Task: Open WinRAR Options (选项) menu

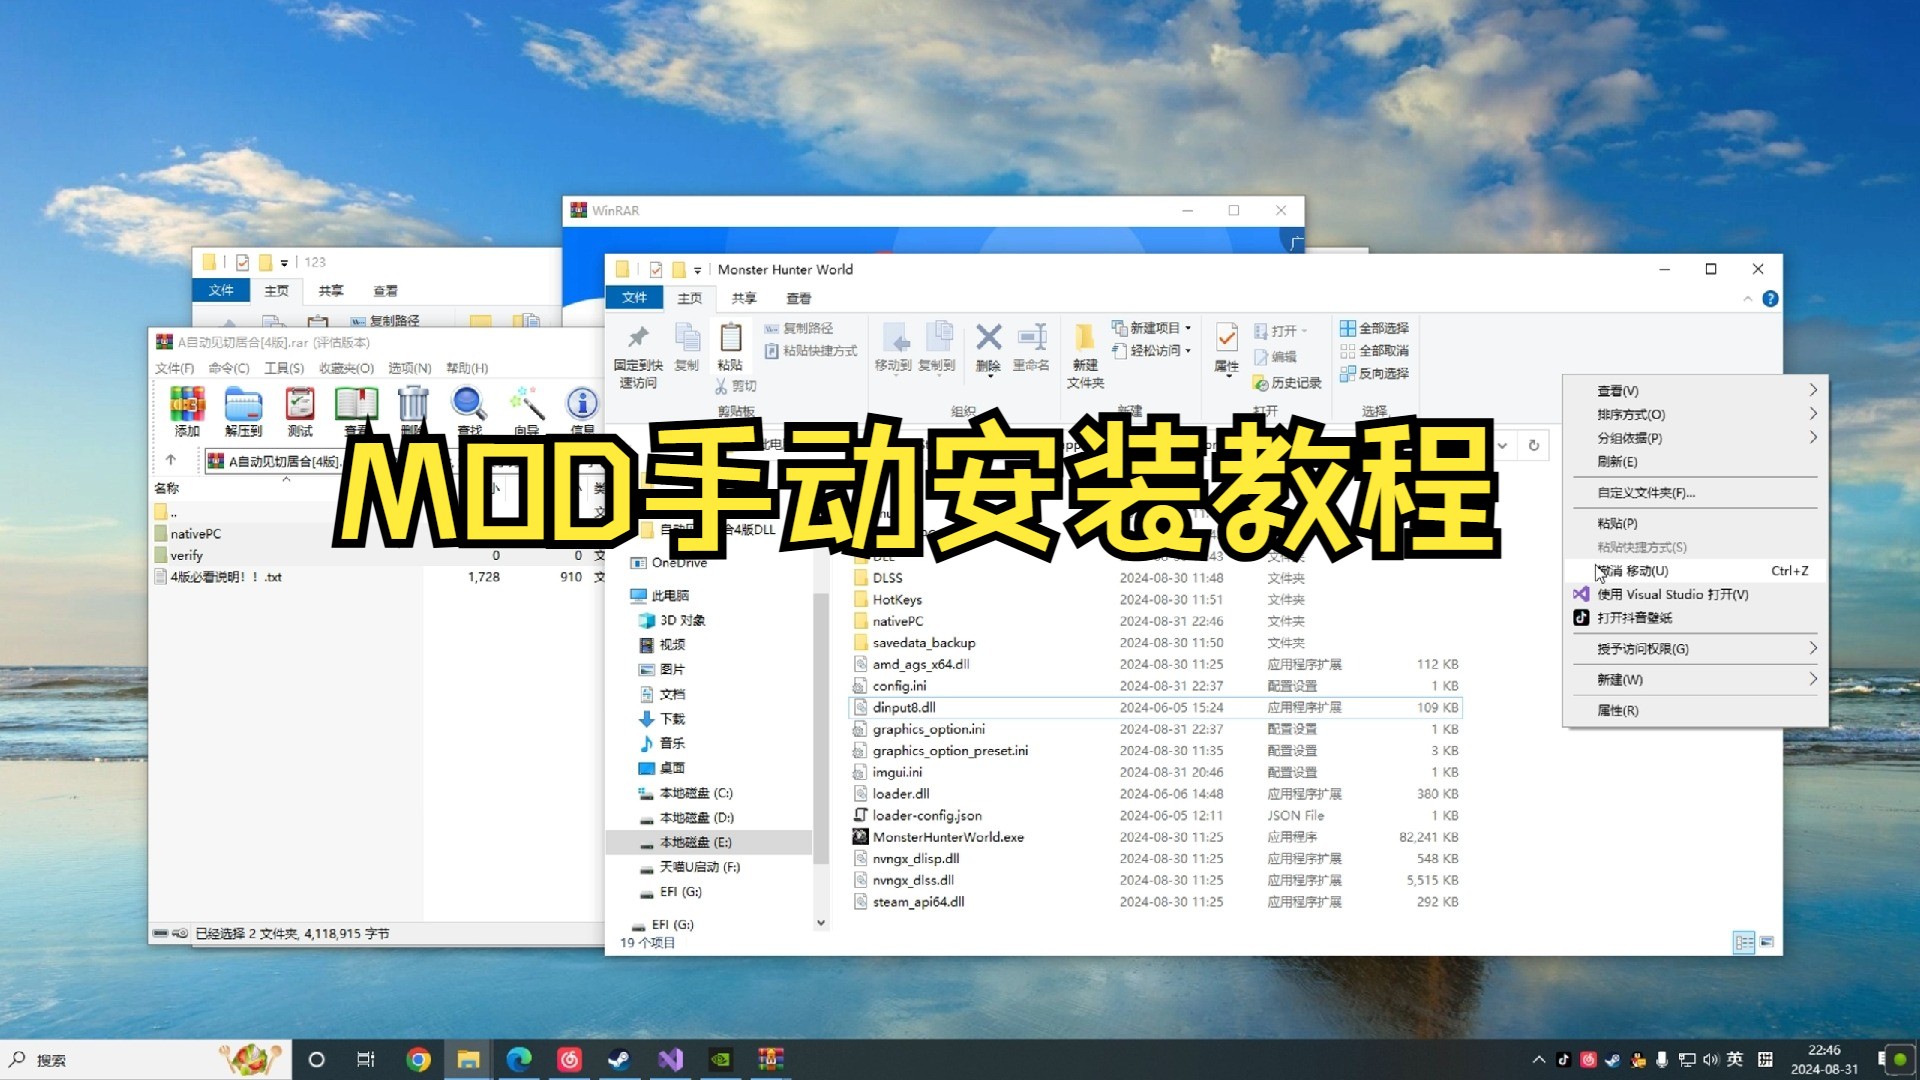Action: pos(410,368)
